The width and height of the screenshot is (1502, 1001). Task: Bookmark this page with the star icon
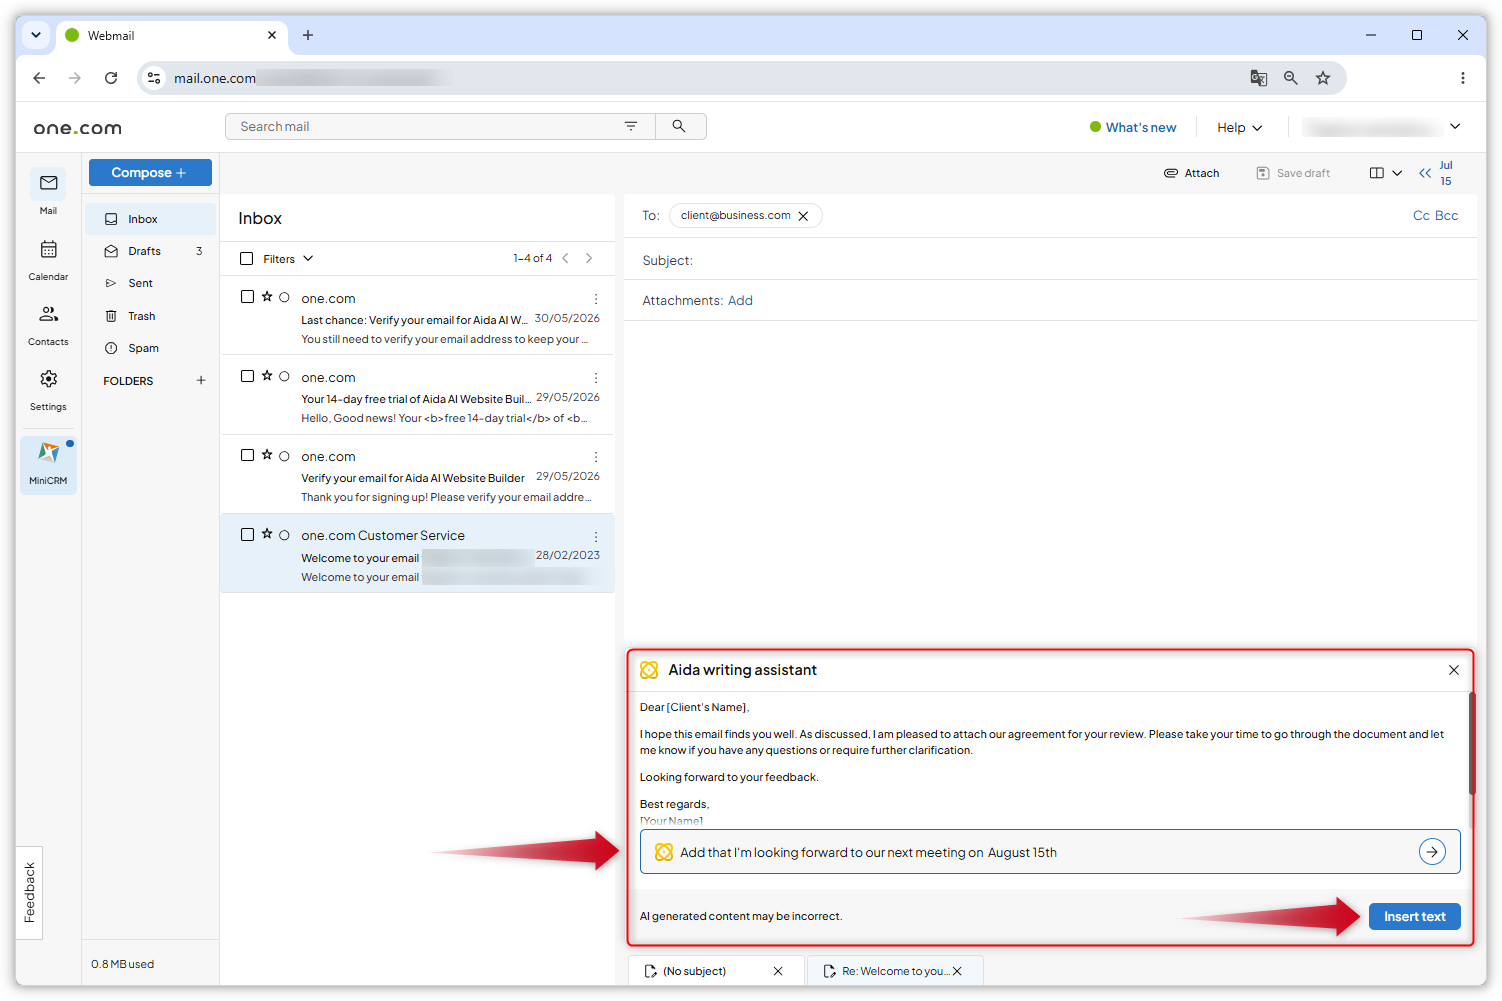click(1323, 78)
